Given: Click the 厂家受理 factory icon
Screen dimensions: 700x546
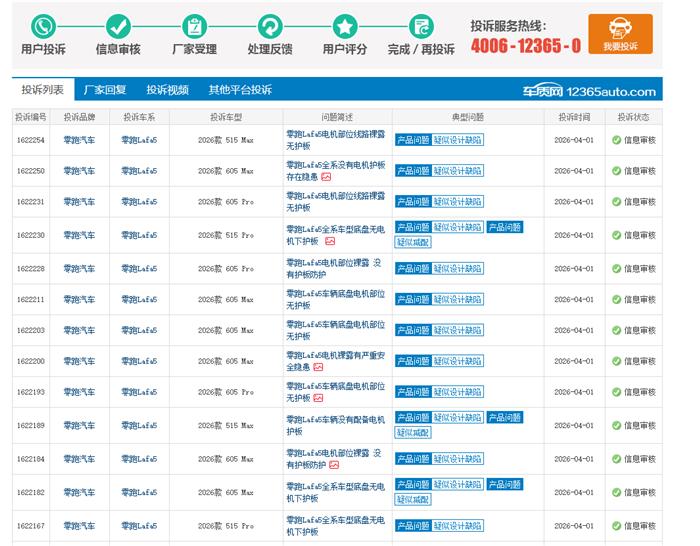Looking at the screenshot, I should (x=194, y=26).
